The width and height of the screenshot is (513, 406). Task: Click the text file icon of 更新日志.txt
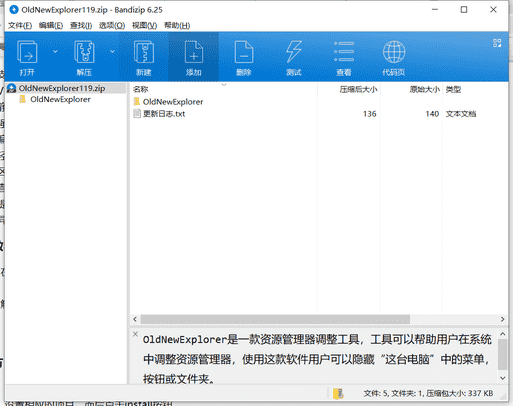tap(137, 114)
